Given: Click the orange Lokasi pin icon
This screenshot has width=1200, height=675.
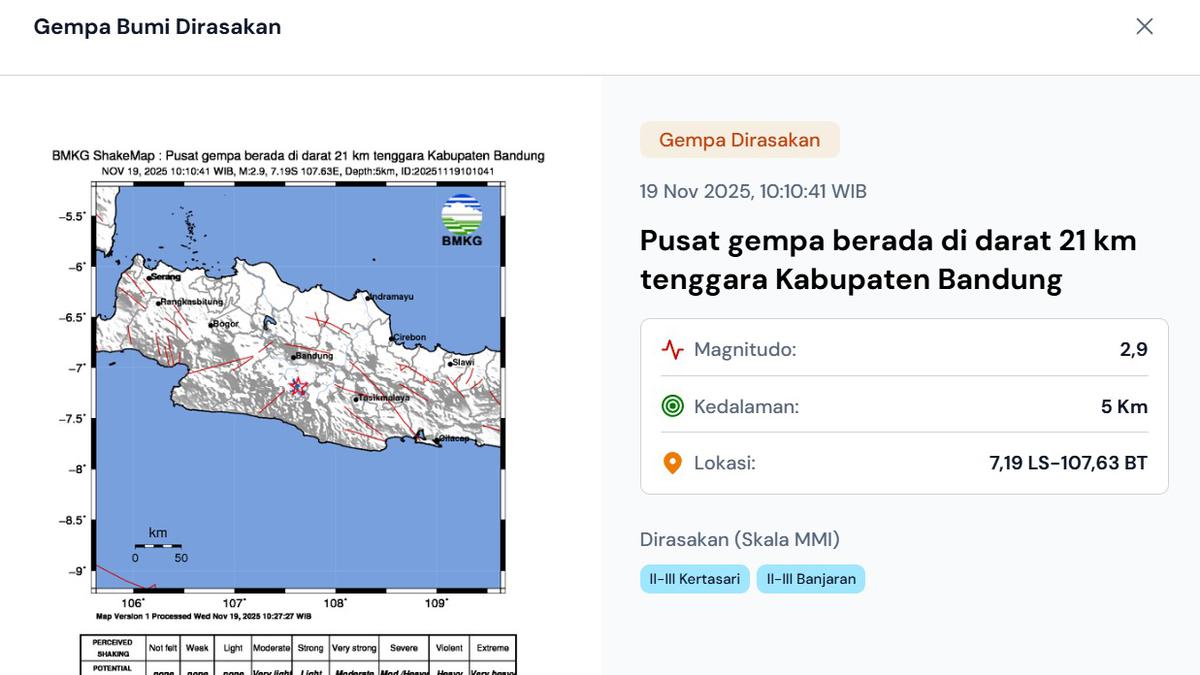Looking at the screenshot, I should (671, 462).
